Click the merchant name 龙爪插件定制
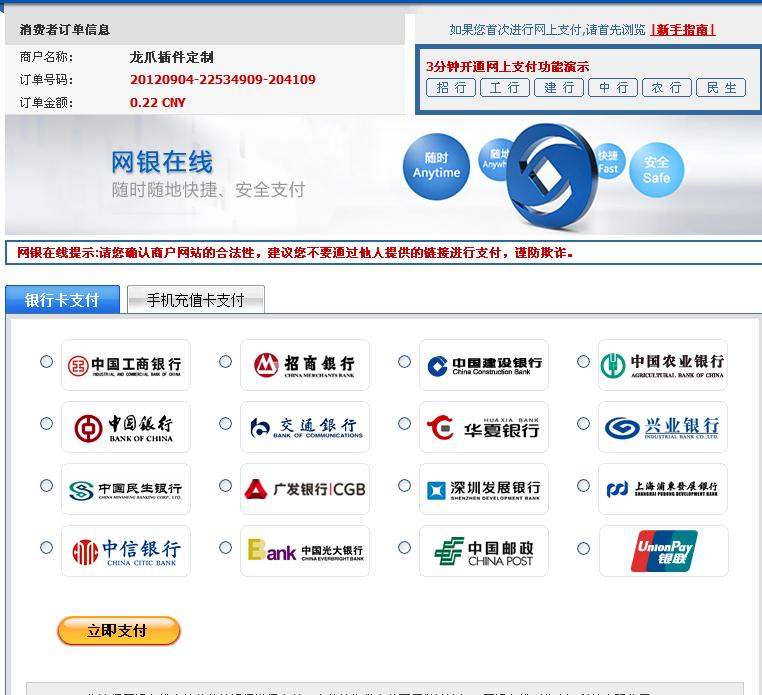 coord(171,57)
